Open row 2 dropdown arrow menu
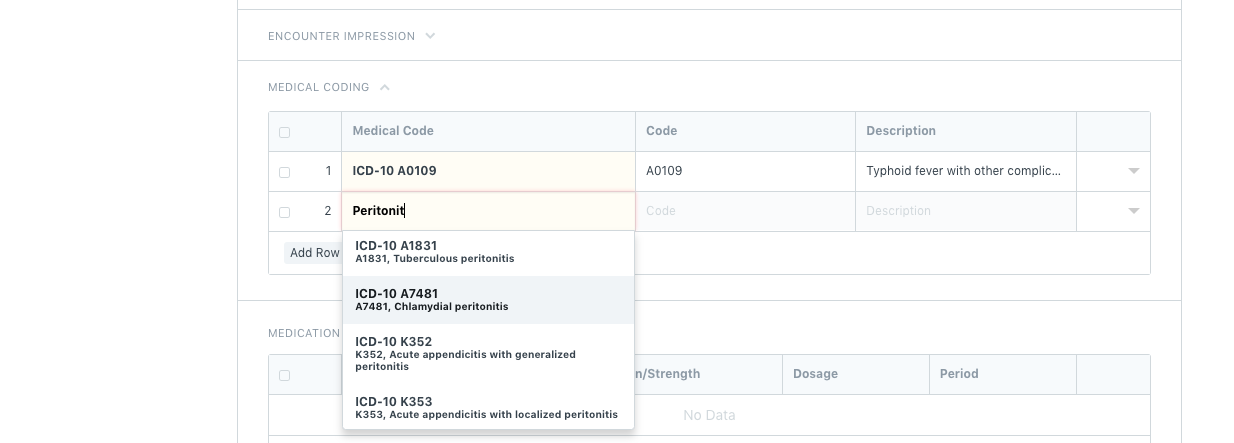This screenshot has width=1234, height=443. click(x=1133, y=211)
